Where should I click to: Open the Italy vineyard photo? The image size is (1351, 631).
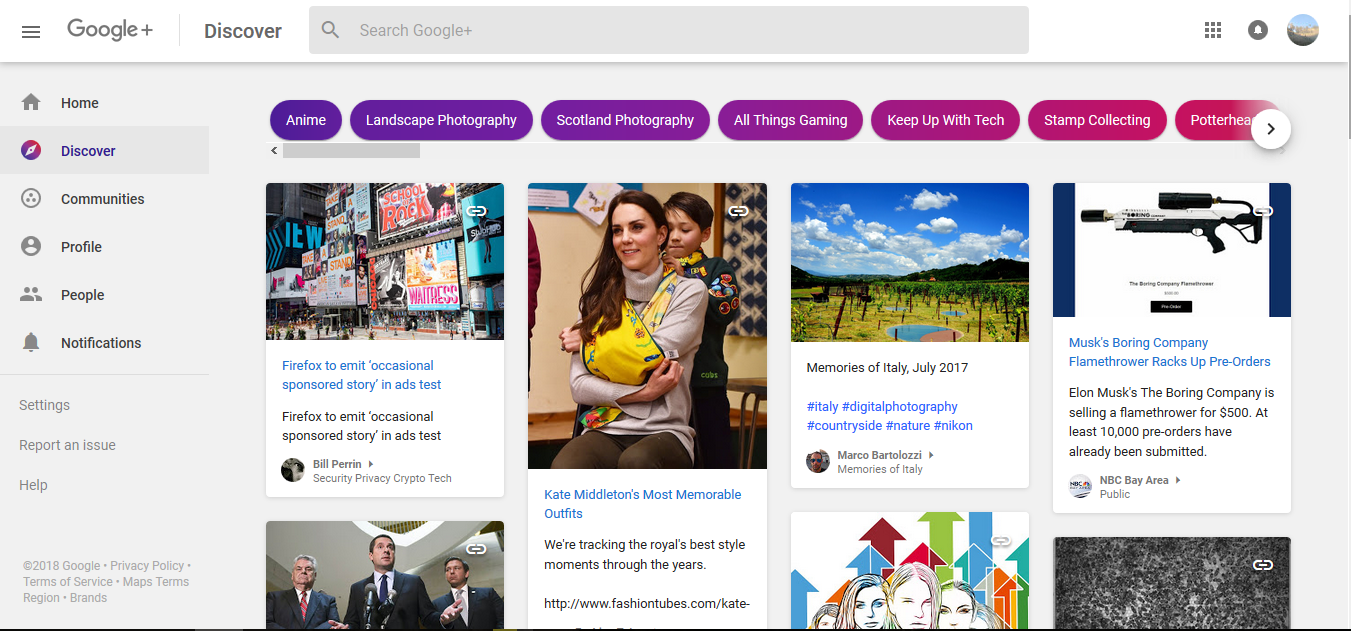click(x=910, y=262)
